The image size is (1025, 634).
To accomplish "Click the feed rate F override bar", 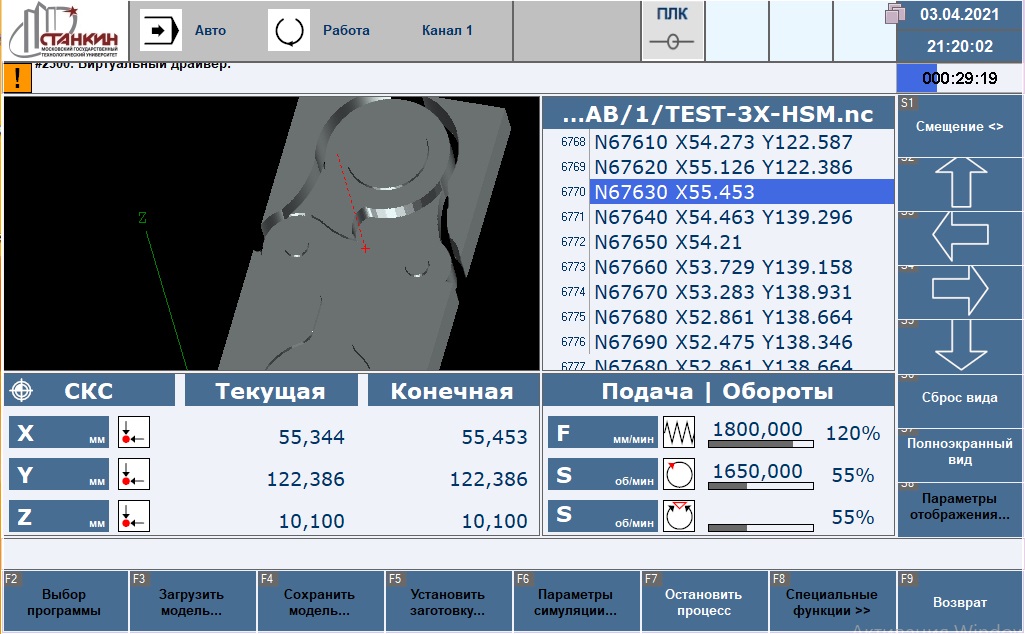I will [x=757, y=443].
